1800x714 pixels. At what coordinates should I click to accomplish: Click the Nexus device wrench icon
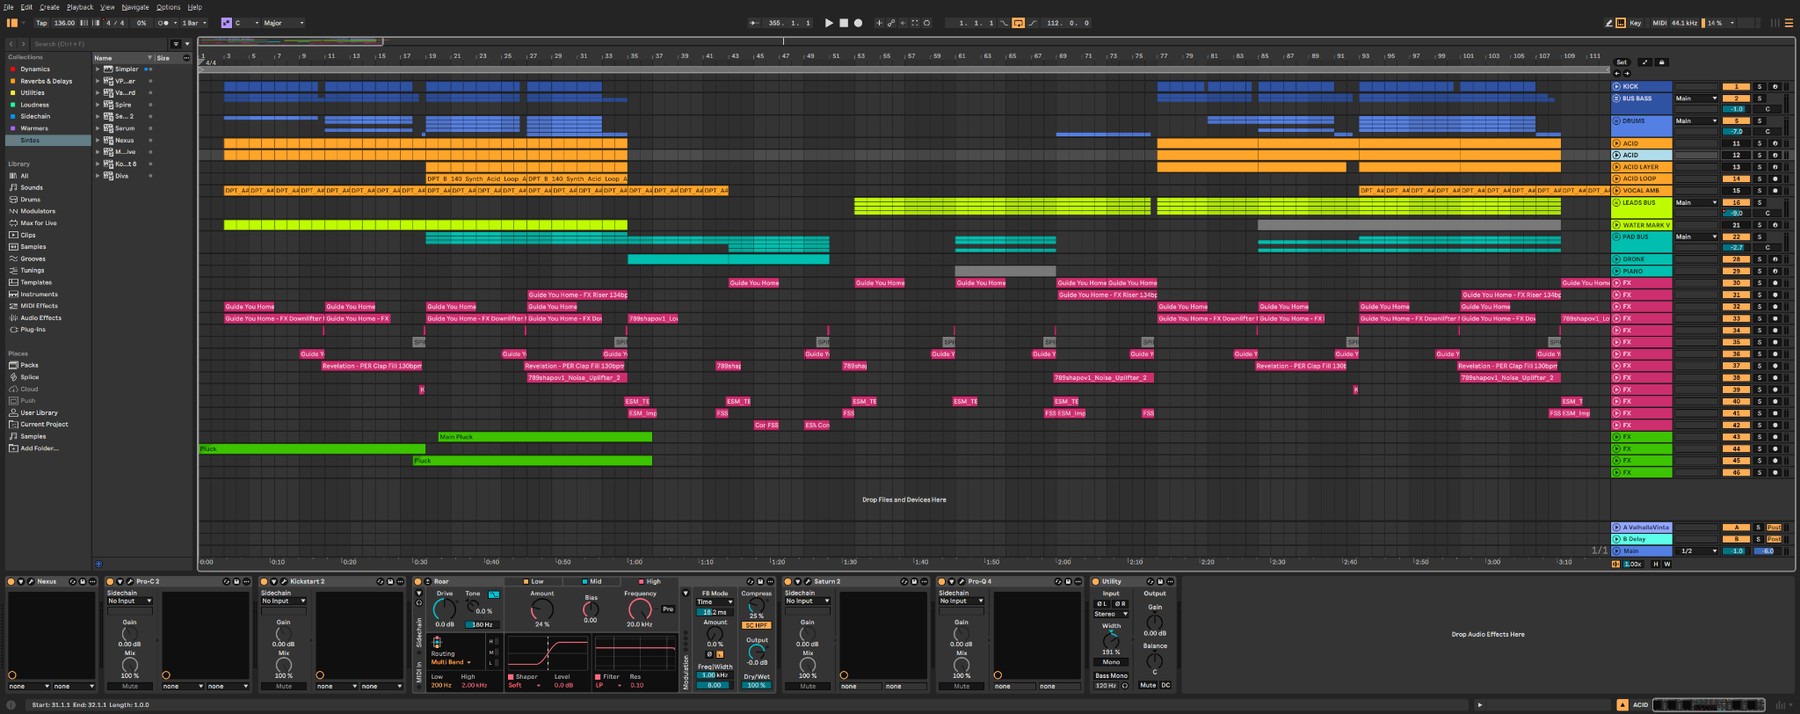coord(31,581)
